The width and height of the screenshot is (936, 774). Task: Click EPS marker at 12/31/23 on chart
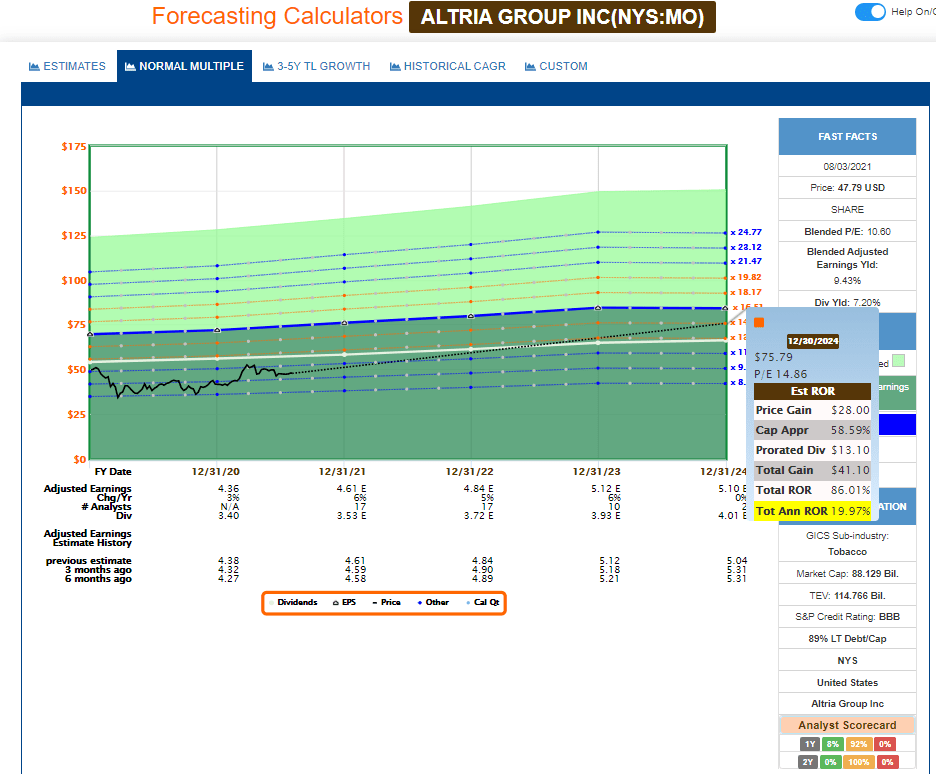(x=598, y=308)
